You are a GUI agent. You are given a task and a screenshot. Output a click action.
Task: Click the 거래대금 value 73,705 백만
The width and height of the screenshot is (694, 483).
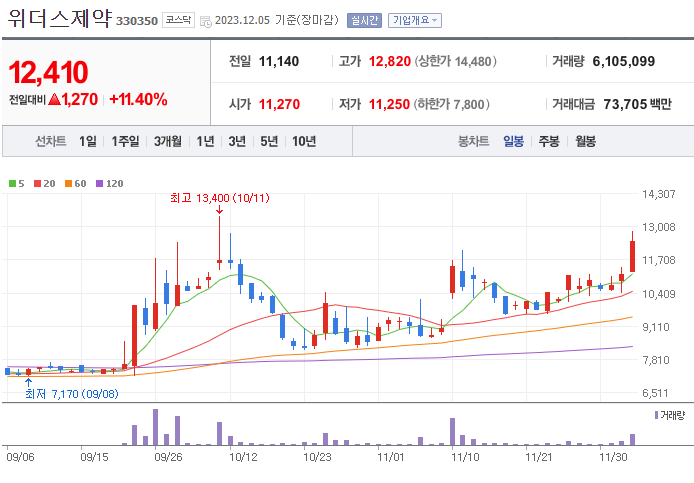(x=637, y=104)
